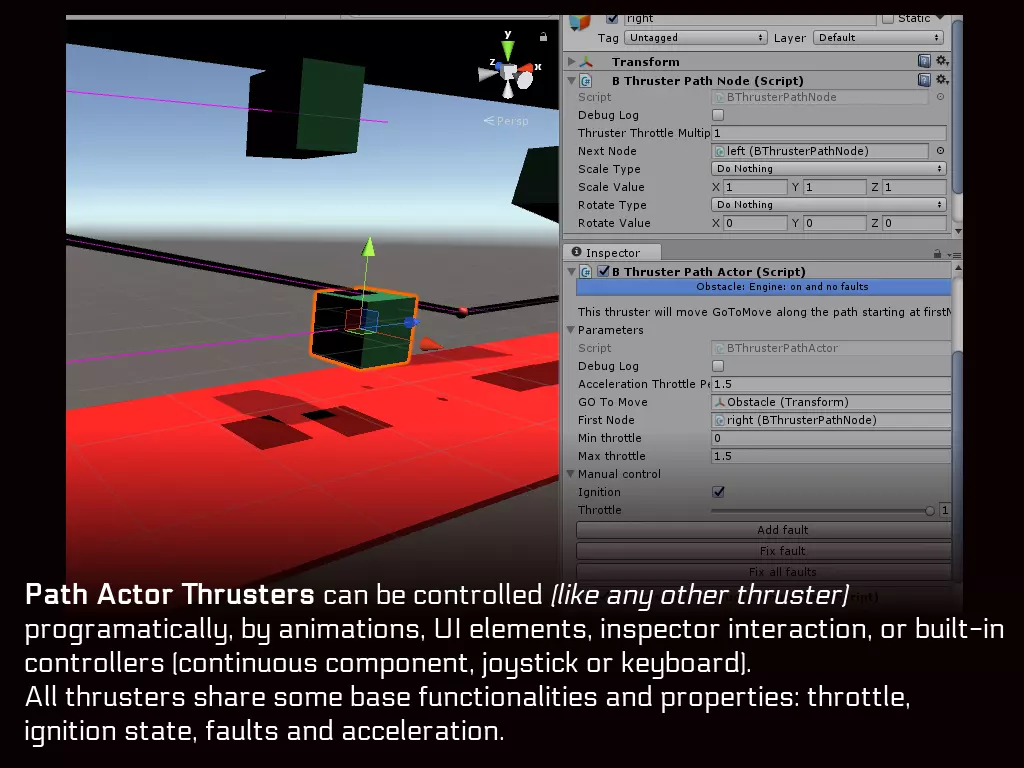Click the red X move handle cone
This screenshot has height=768, width=1024.
430,344
